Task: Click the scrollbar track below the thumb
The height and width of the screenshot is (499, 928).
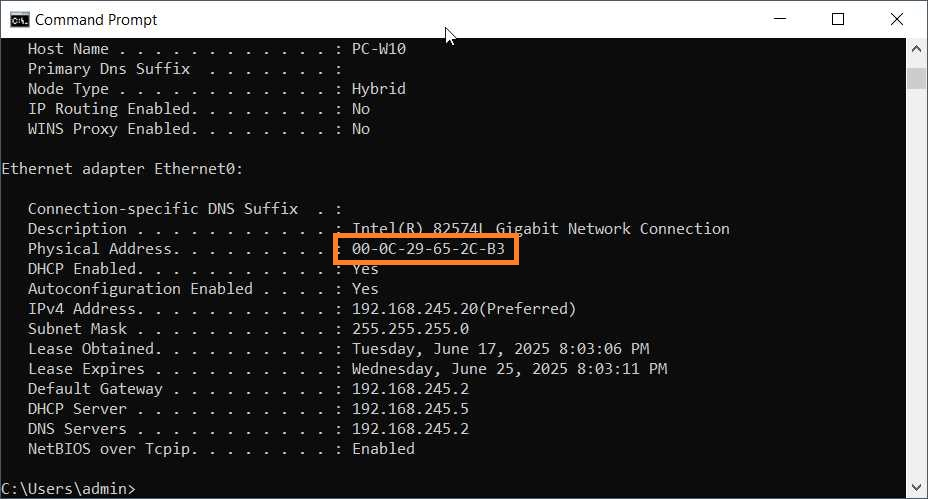Action: [x=916, y=300]
